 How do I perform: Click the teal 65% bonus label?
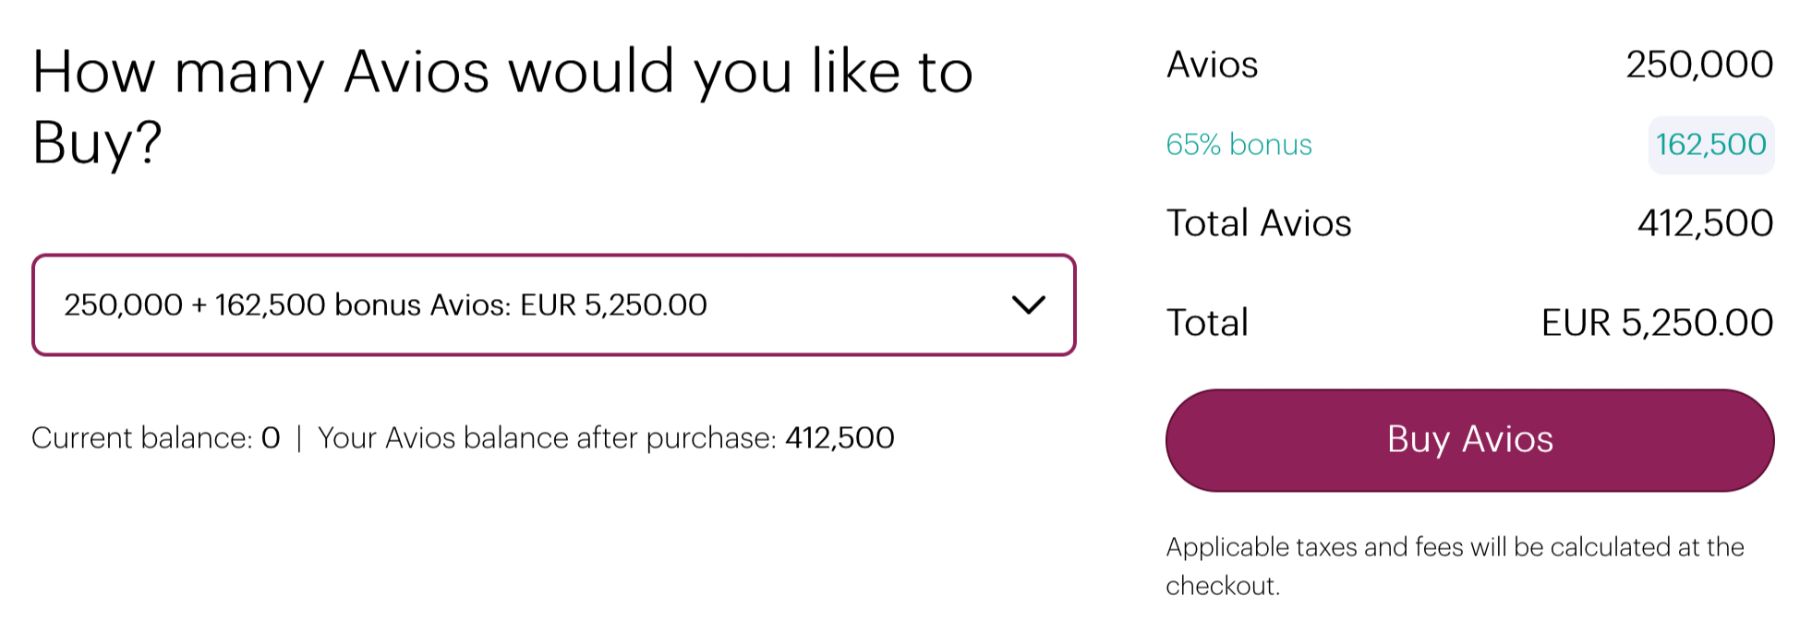click(x=1238, y=145)
